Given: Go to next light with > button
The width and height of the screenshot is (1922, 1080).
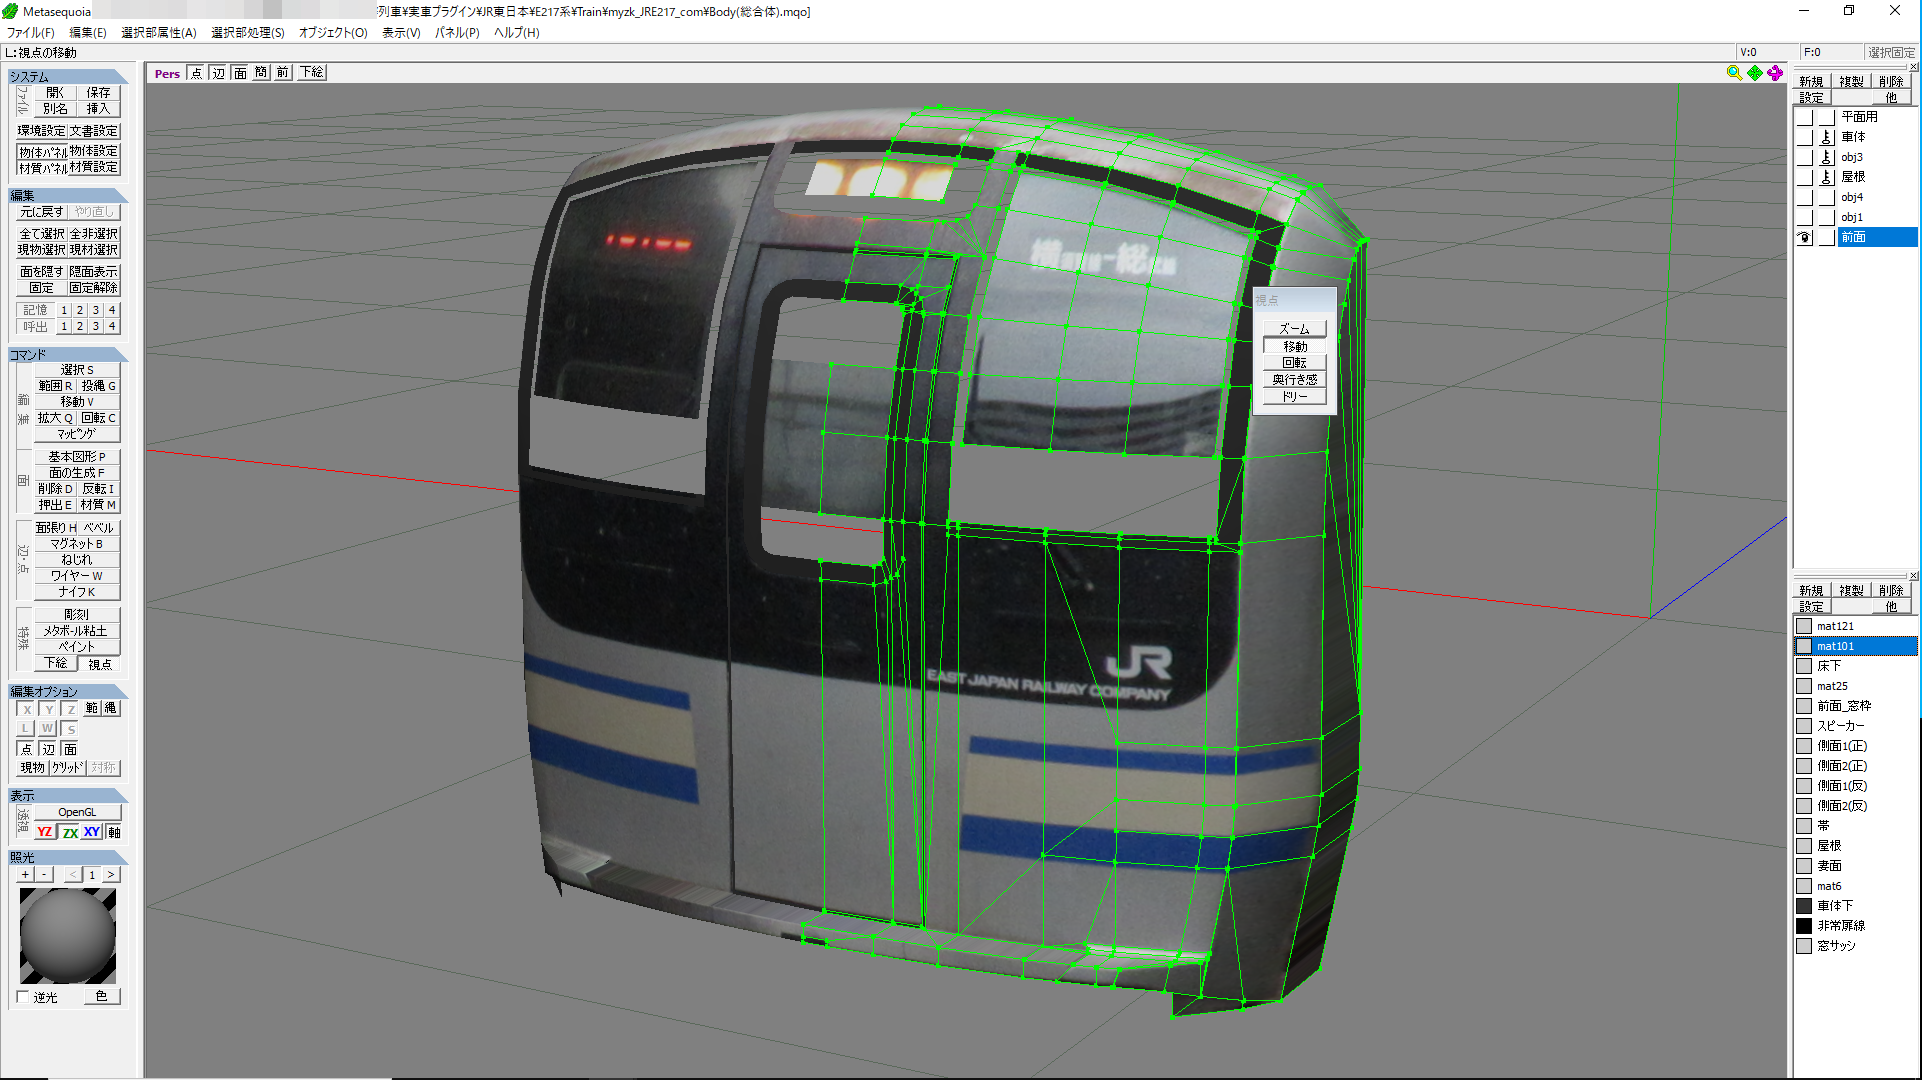Looking at the screenshot, I should point(111,874).
